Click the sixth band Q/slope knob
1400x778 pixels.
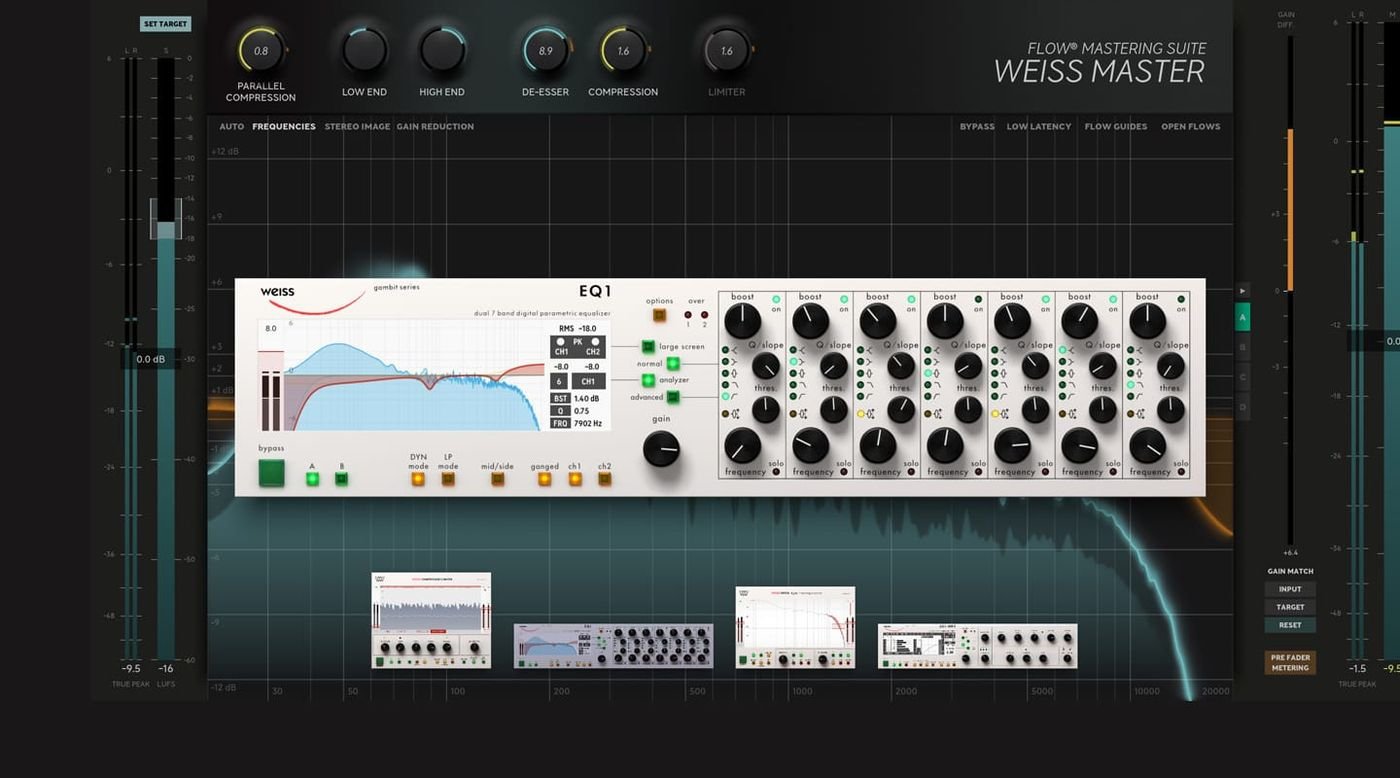click(1103, 366)
